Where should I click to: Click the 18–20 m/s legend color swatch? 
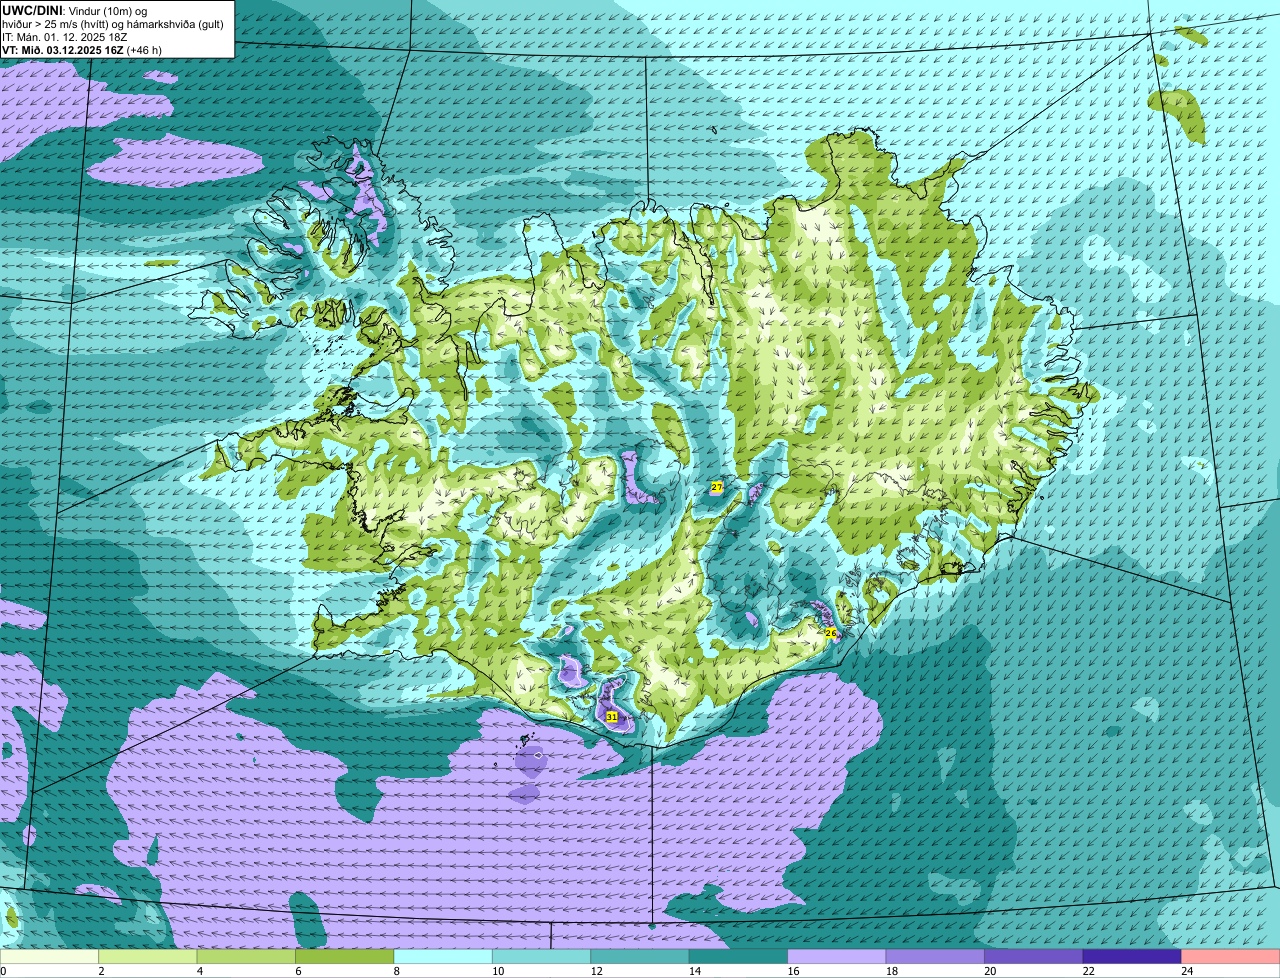point(935,957)
